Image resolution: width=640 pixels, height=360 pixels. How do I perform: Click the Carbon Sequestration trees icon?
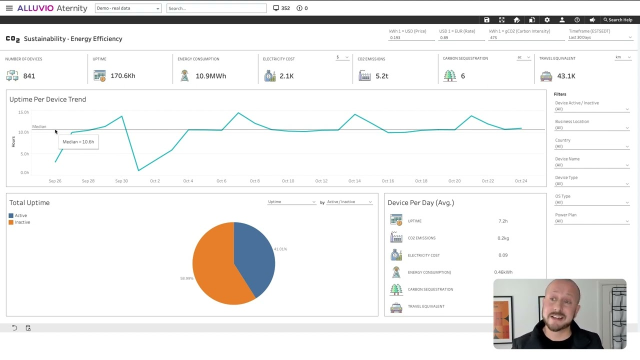(x=450, y=76)
